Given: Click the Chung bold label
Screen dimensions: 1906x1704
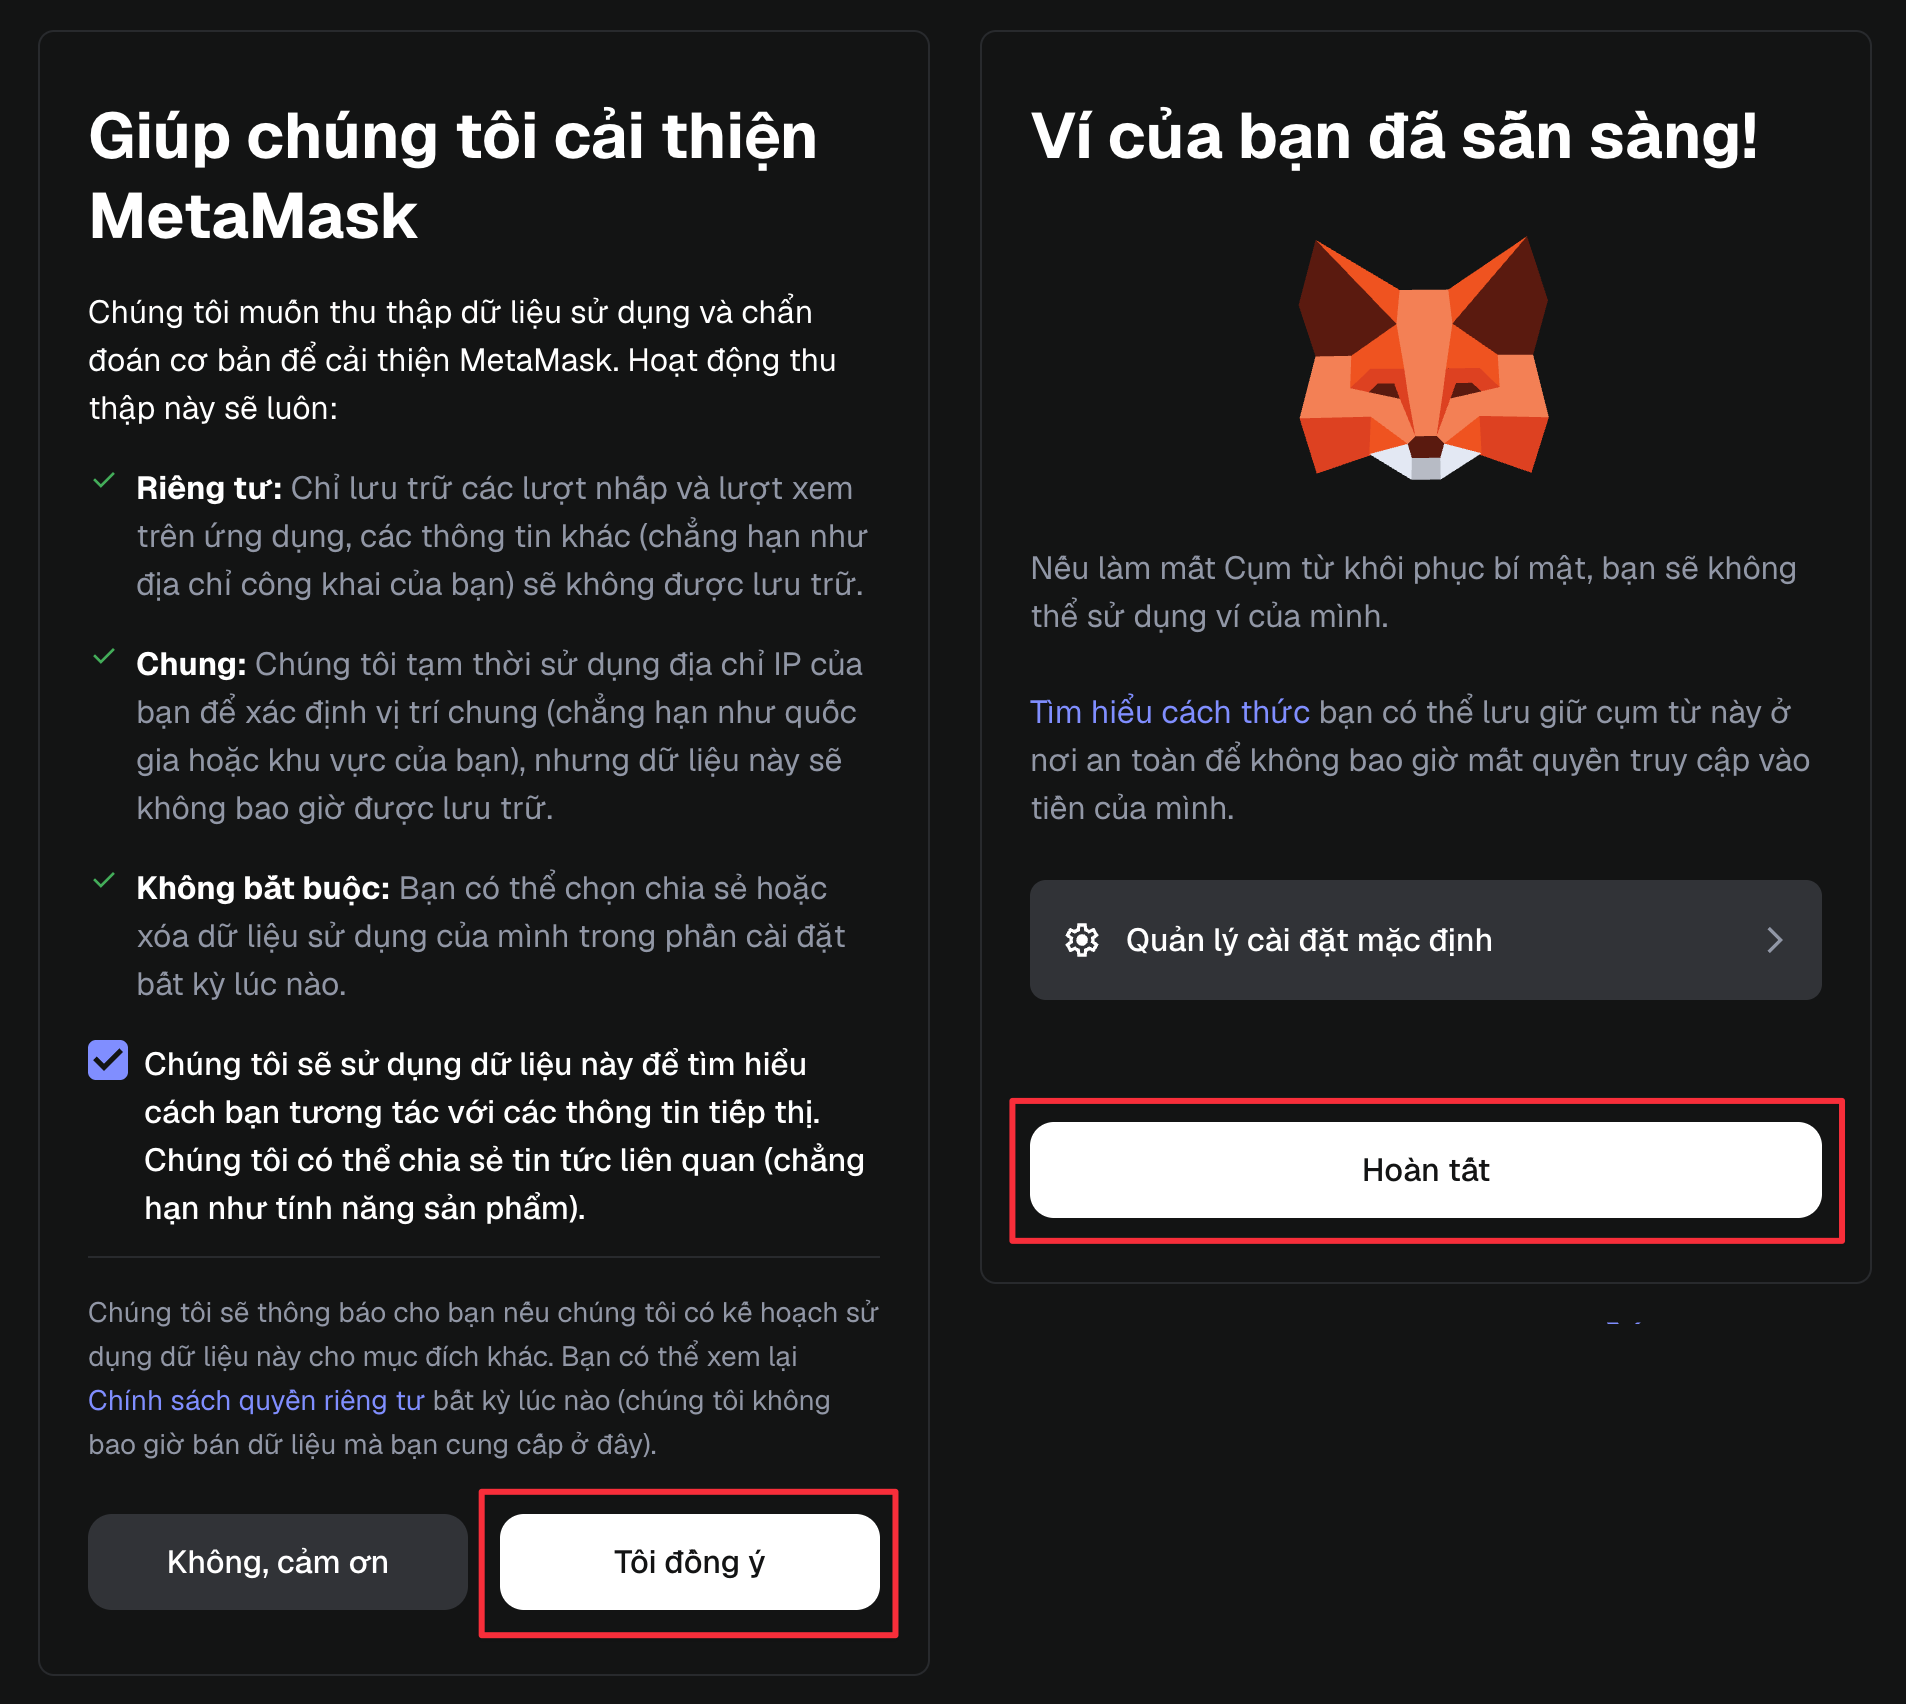Looking at the screenshot, I should click(x=191, y=664).
